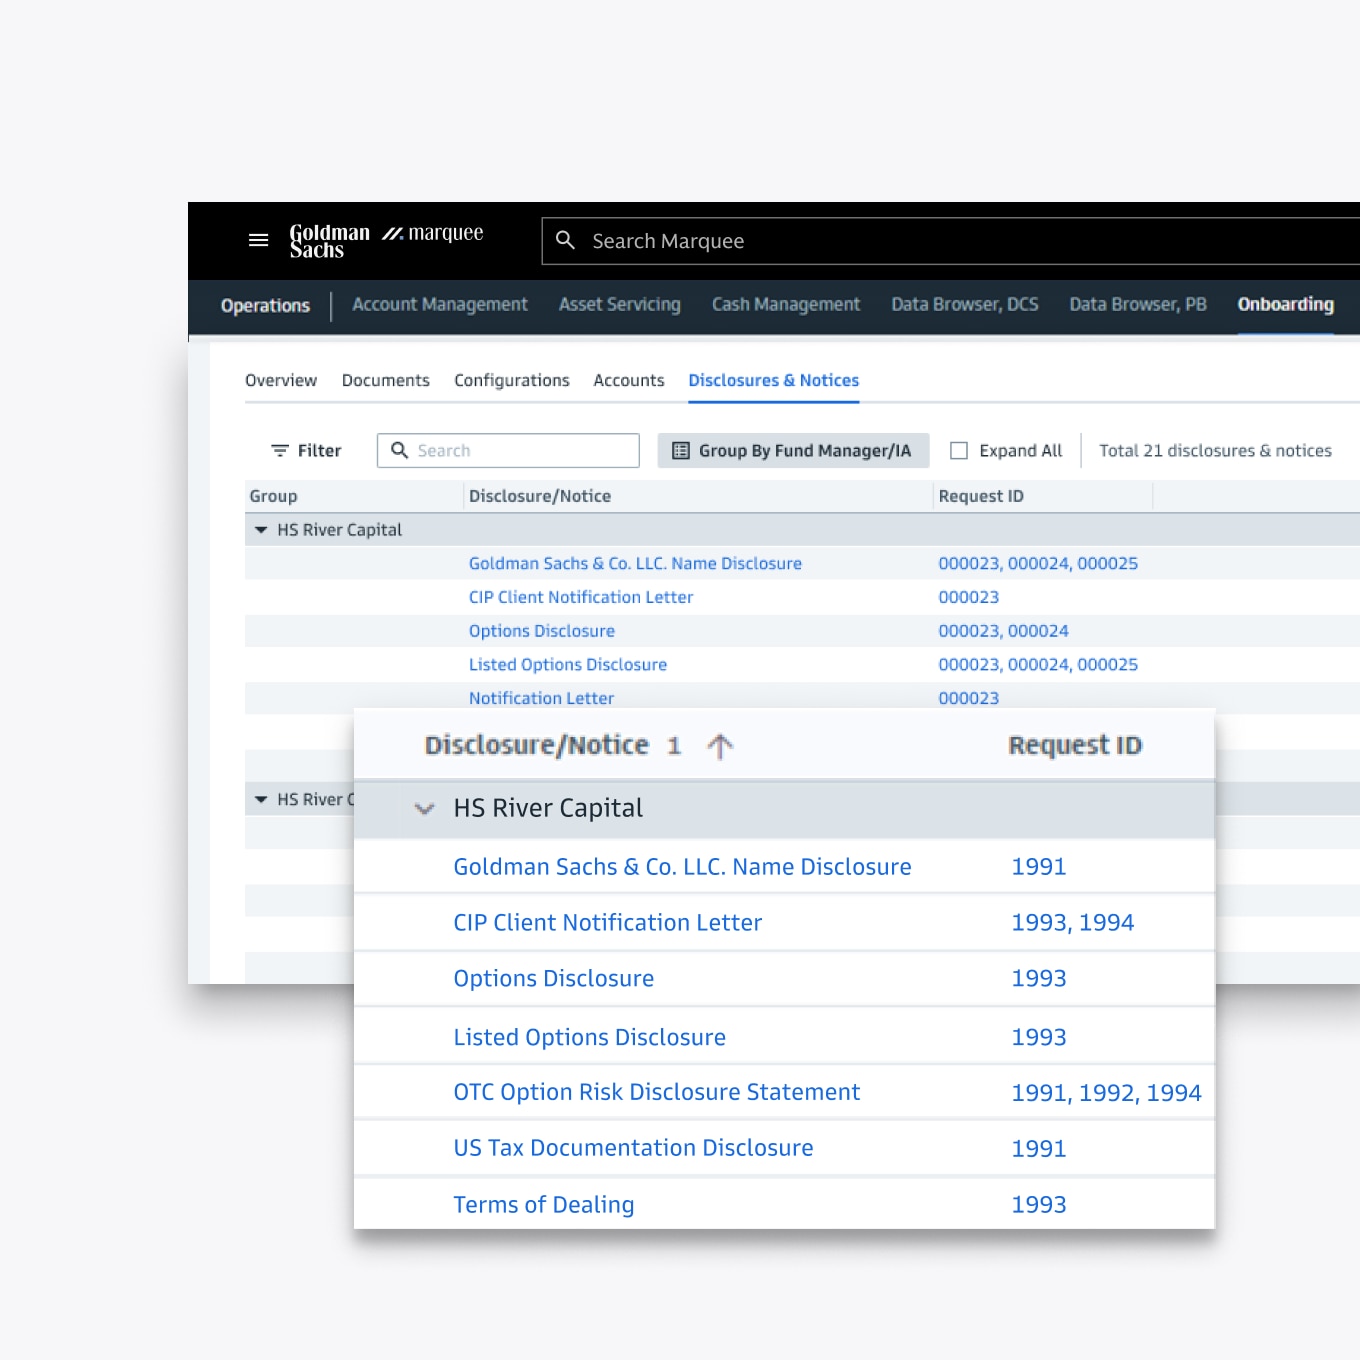Click the sort ascending arrow icon
This screenshot has width=1360, height=1360.
click(x=720, y=746)
